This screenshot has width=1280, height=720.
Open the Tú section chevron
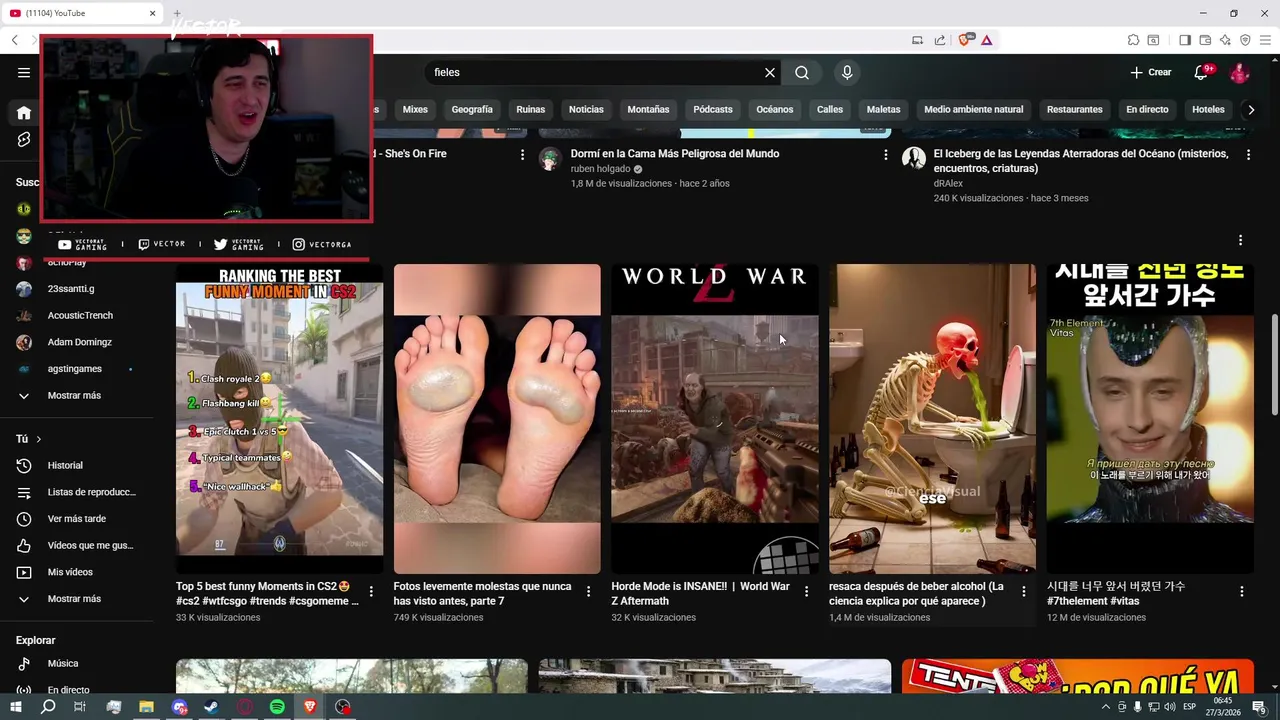pos(39,439)
